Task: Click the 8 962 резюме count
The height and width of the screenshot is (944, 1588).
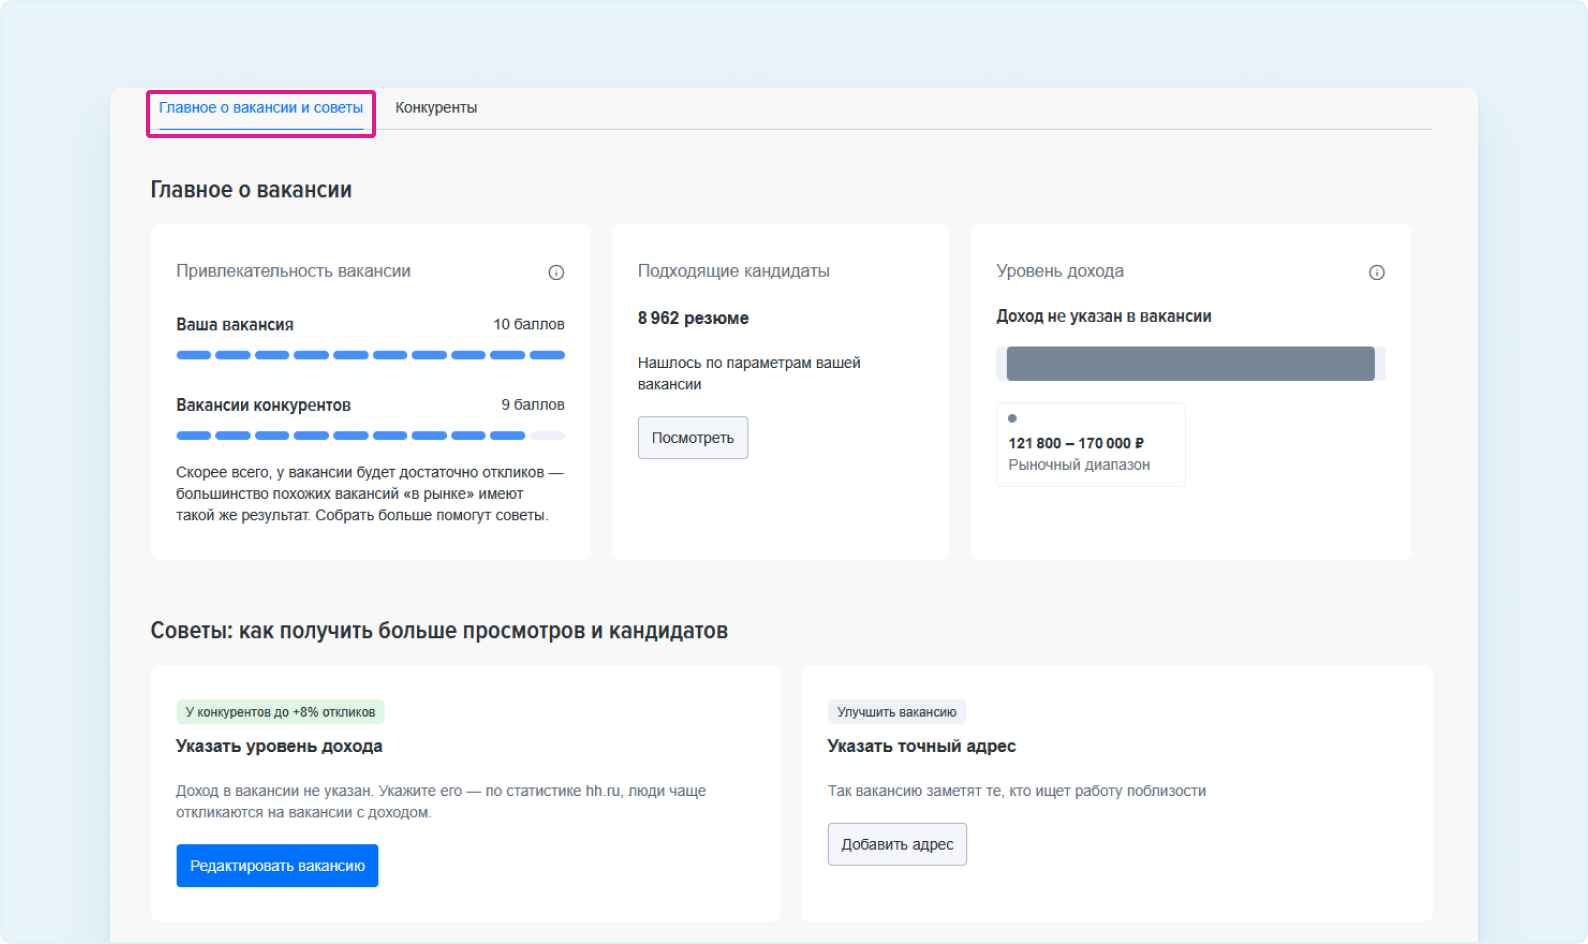Action: [693, 318]
